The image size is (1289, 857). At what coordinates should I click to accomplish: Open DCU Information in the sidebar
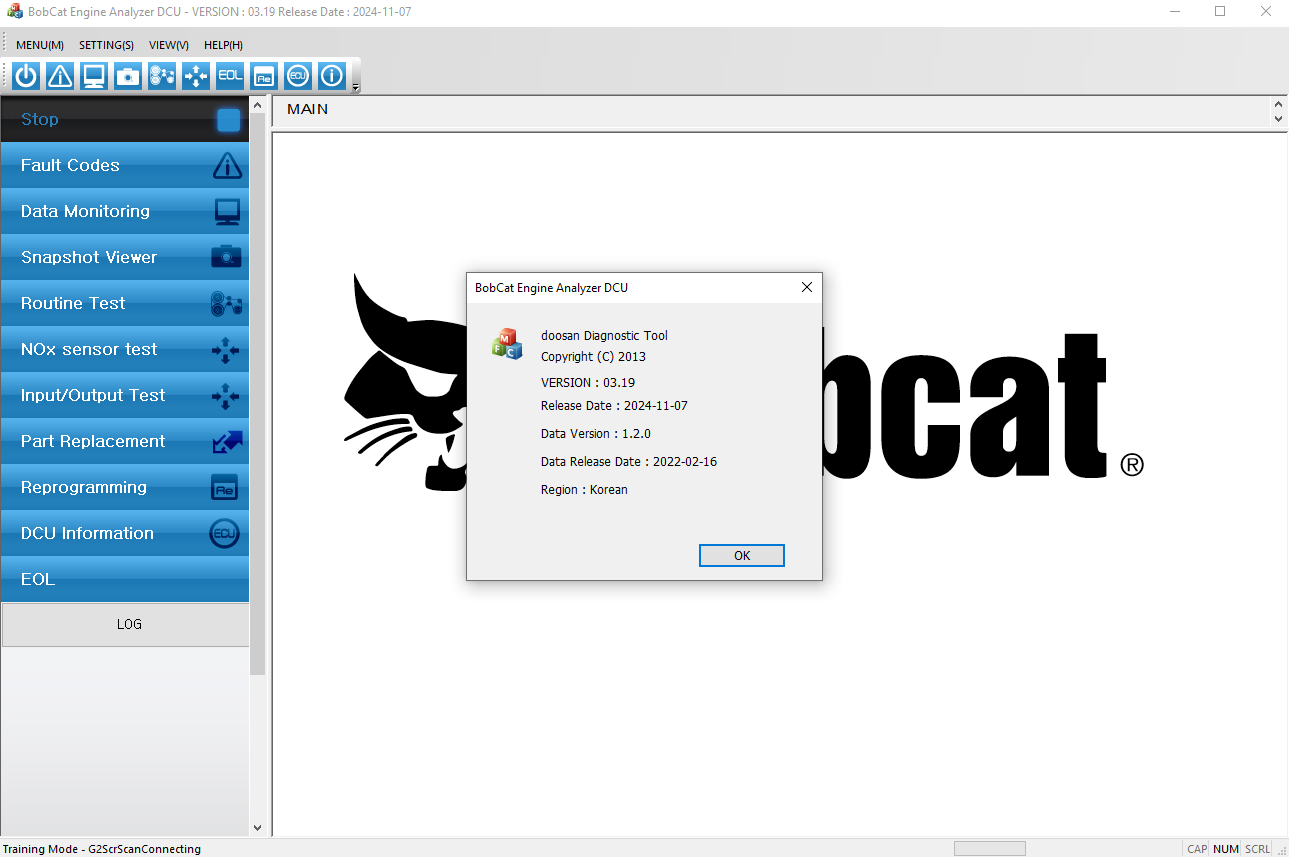click(125, 533)
